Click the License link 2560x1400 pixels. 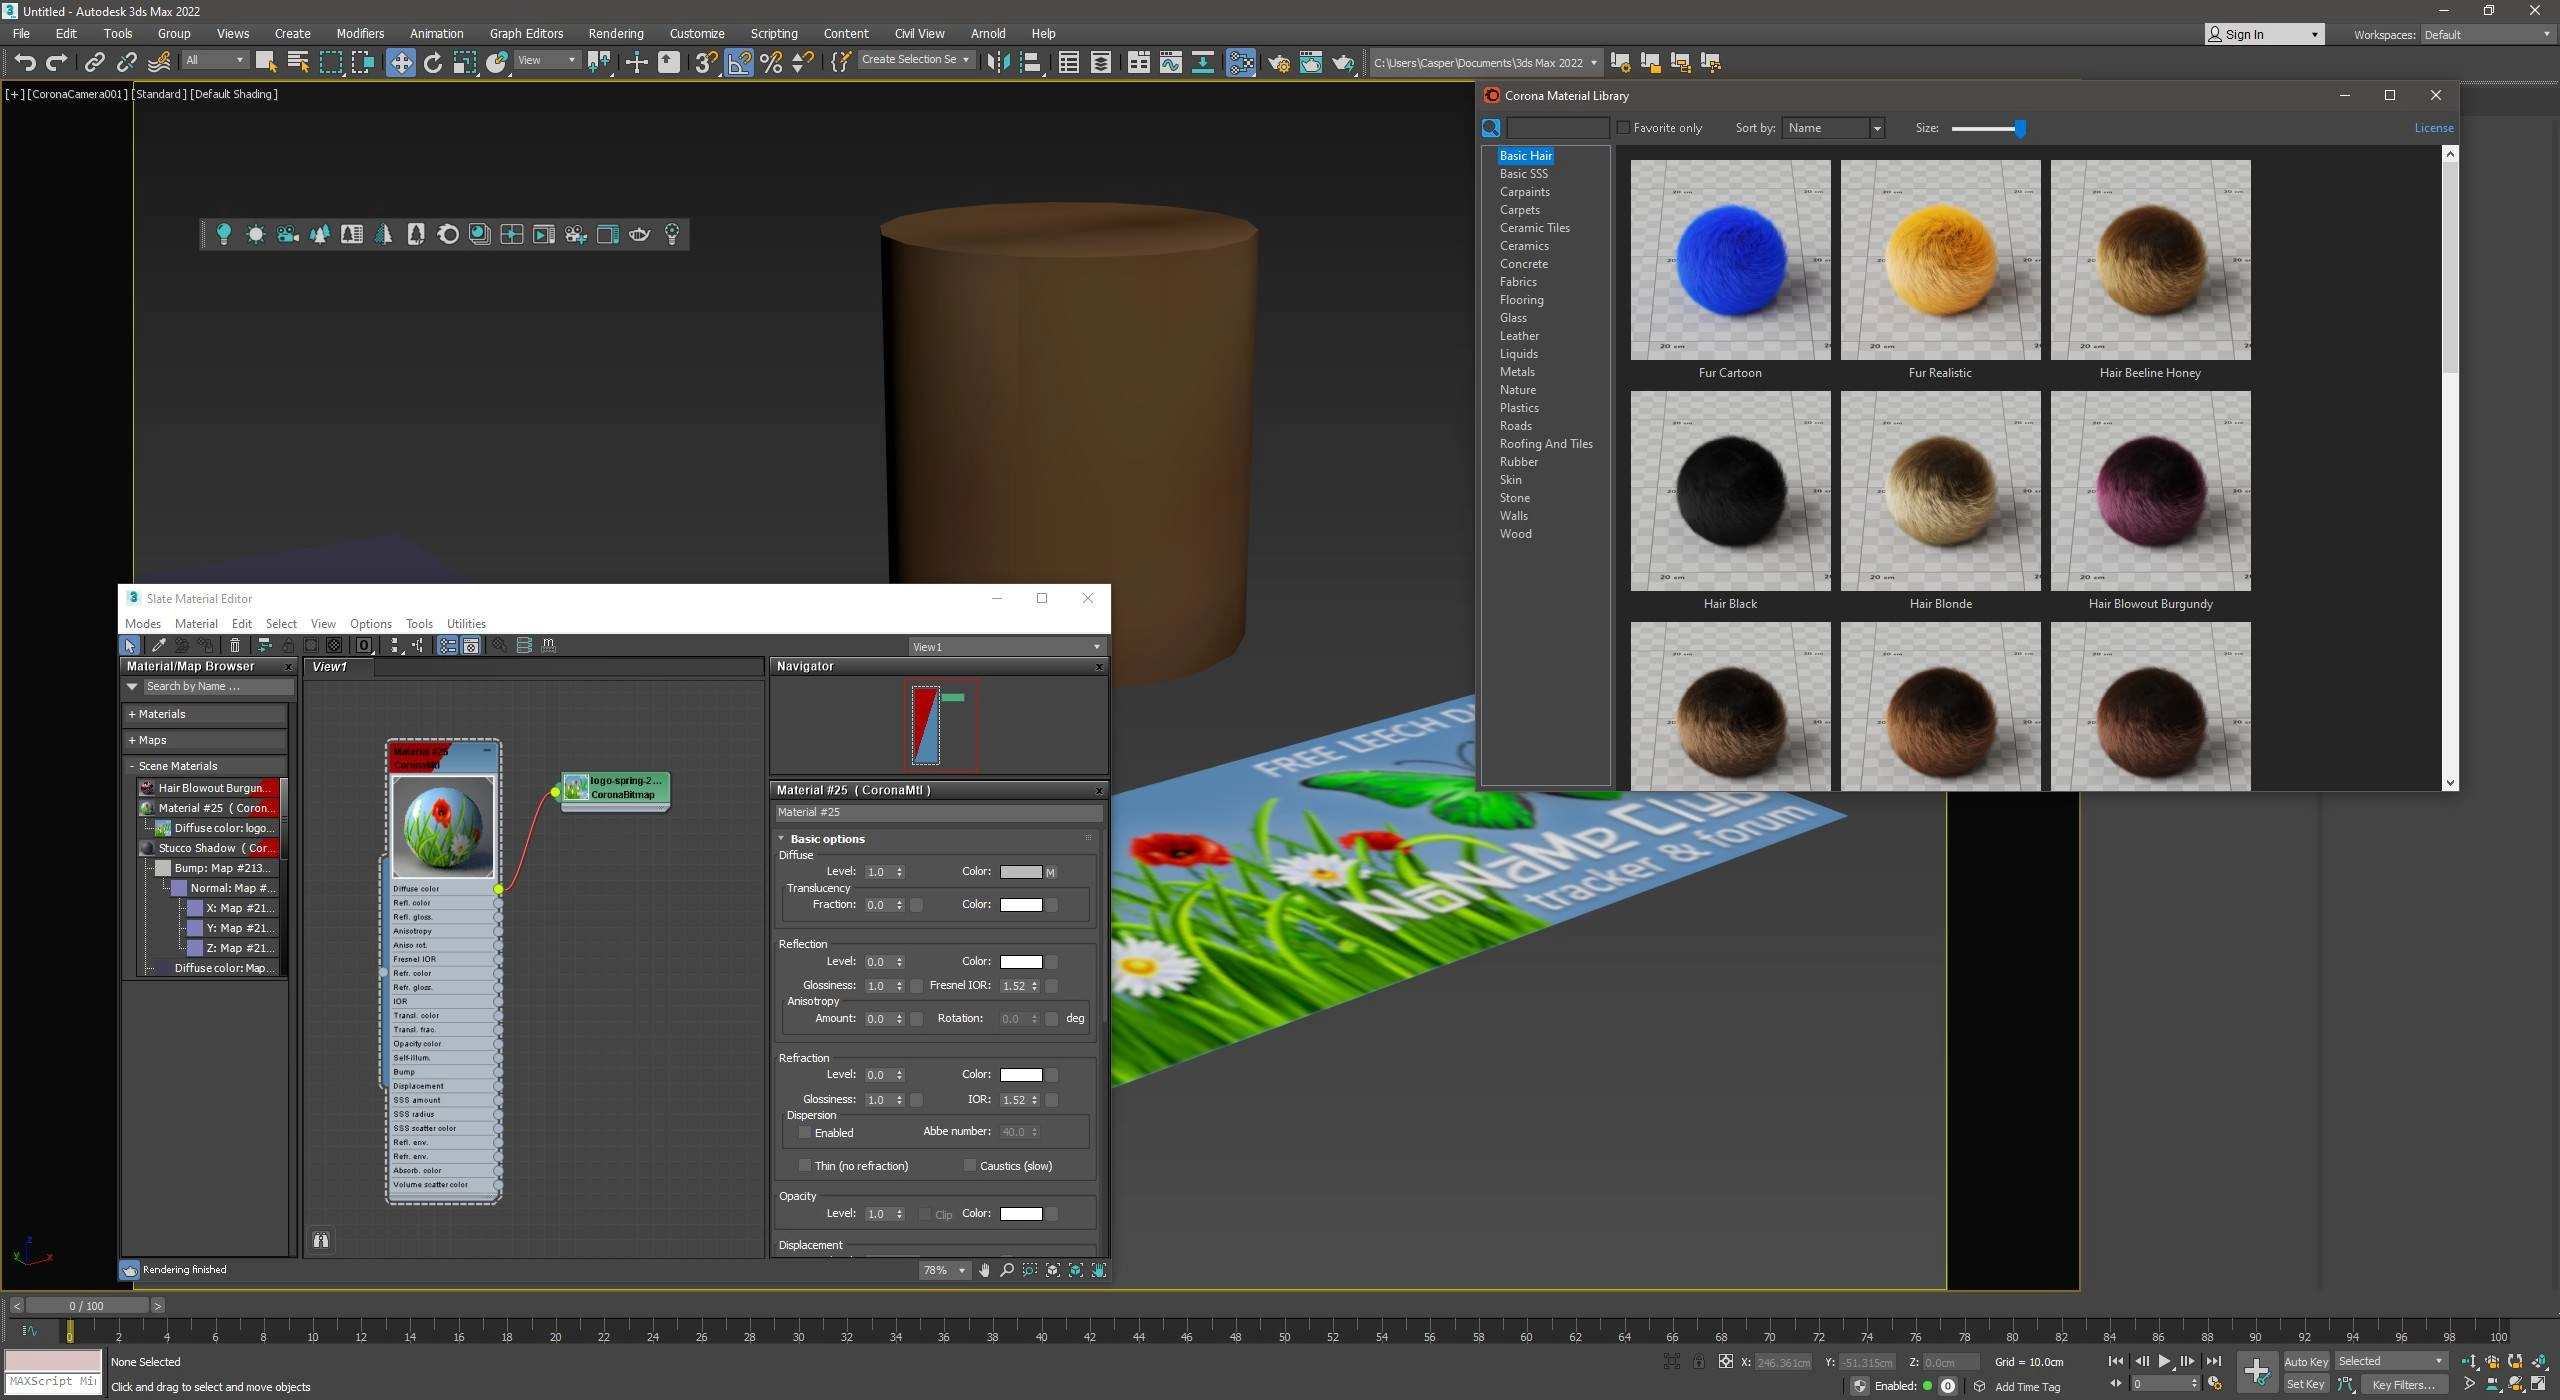(x=2433, y=128)
